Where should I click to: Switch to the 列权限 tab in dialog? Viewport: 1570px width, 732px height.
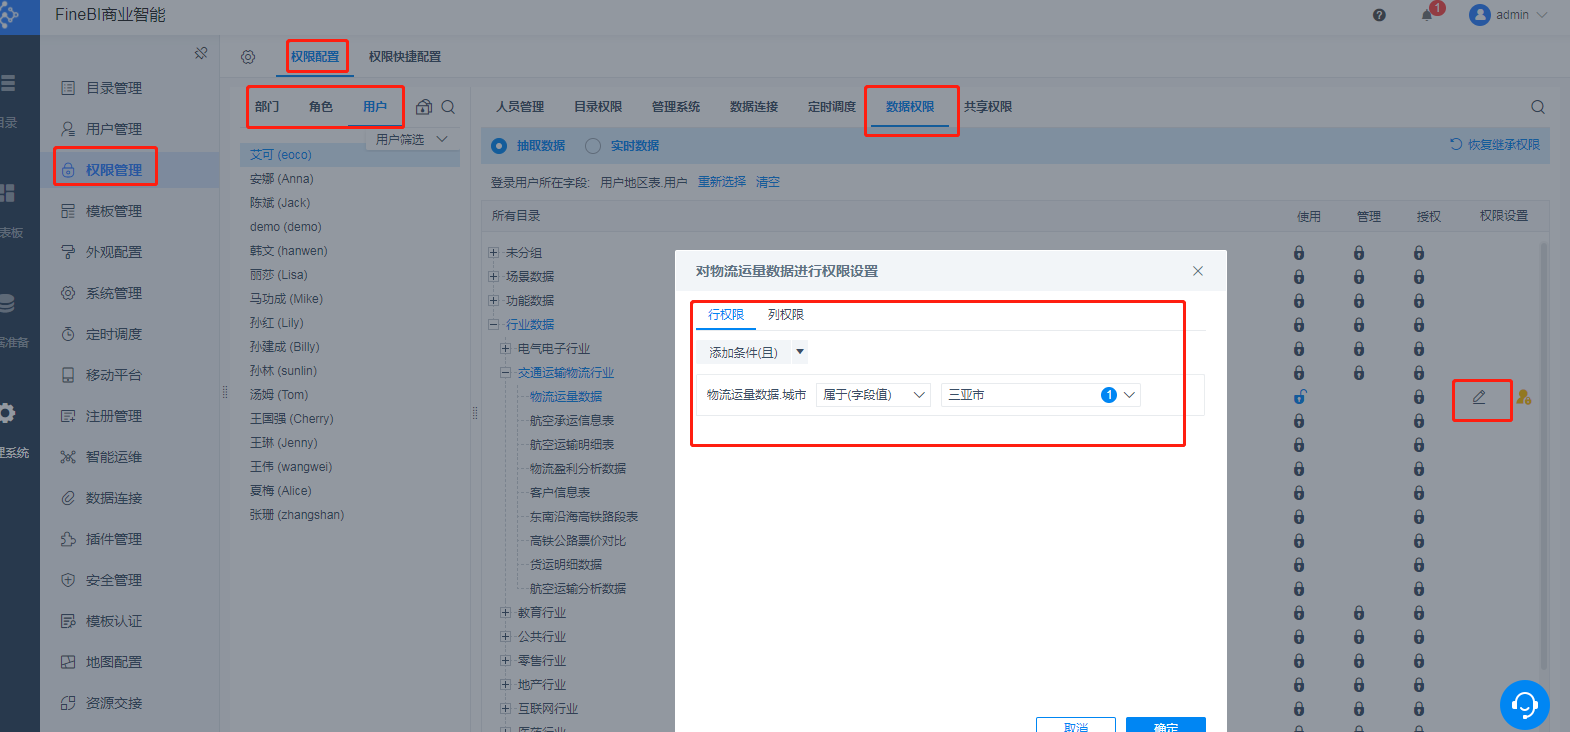(786, 315)
